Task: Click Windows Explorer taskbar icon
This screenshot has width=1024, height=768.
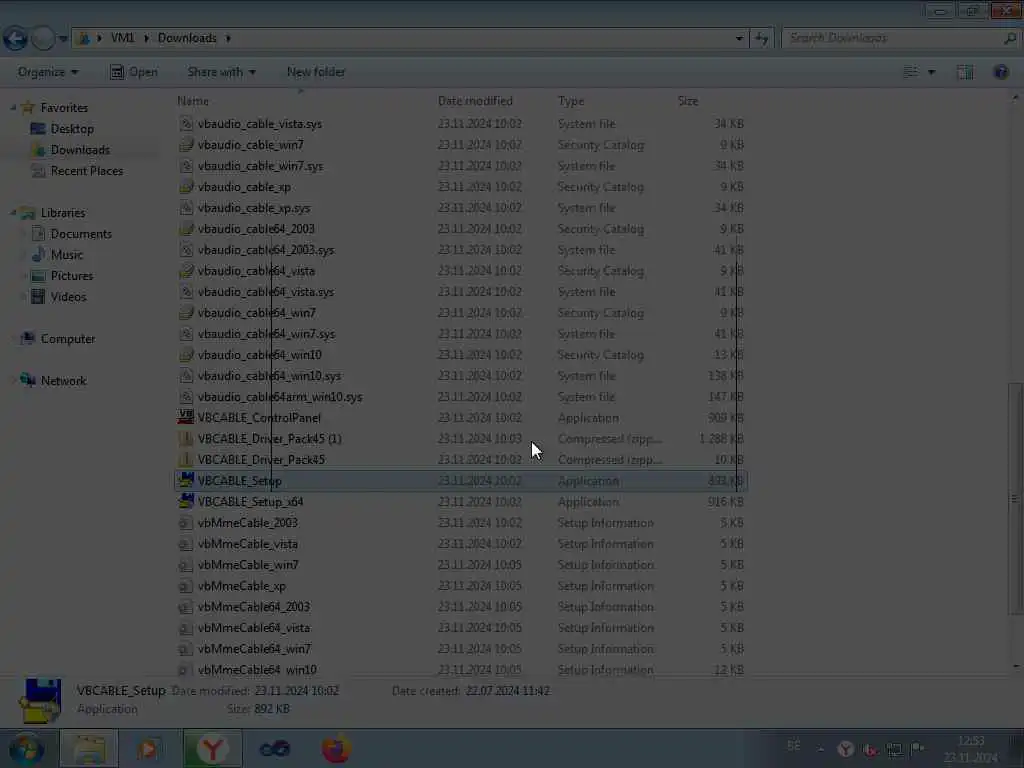Action: click(x=89, y=749)
